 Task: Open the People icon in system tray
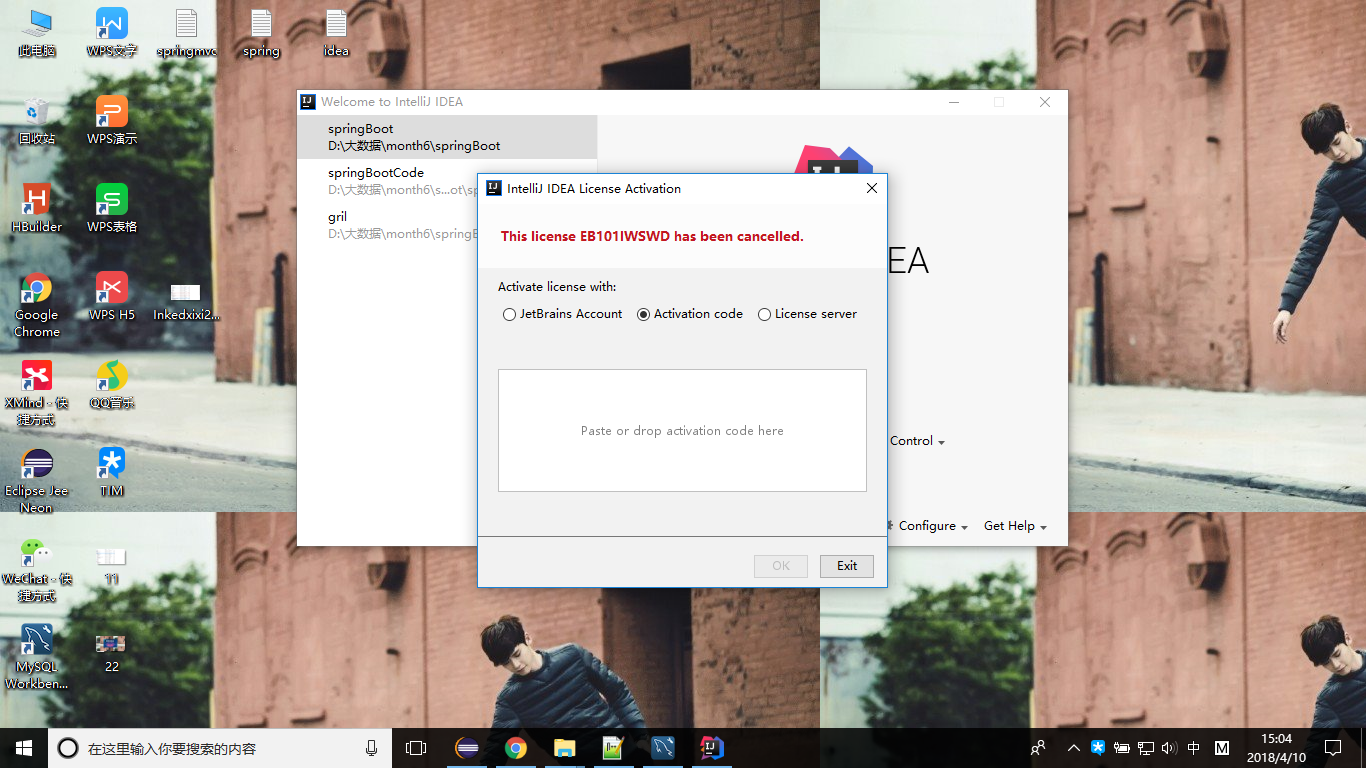pyautogui.click(x=1039, y=748)
